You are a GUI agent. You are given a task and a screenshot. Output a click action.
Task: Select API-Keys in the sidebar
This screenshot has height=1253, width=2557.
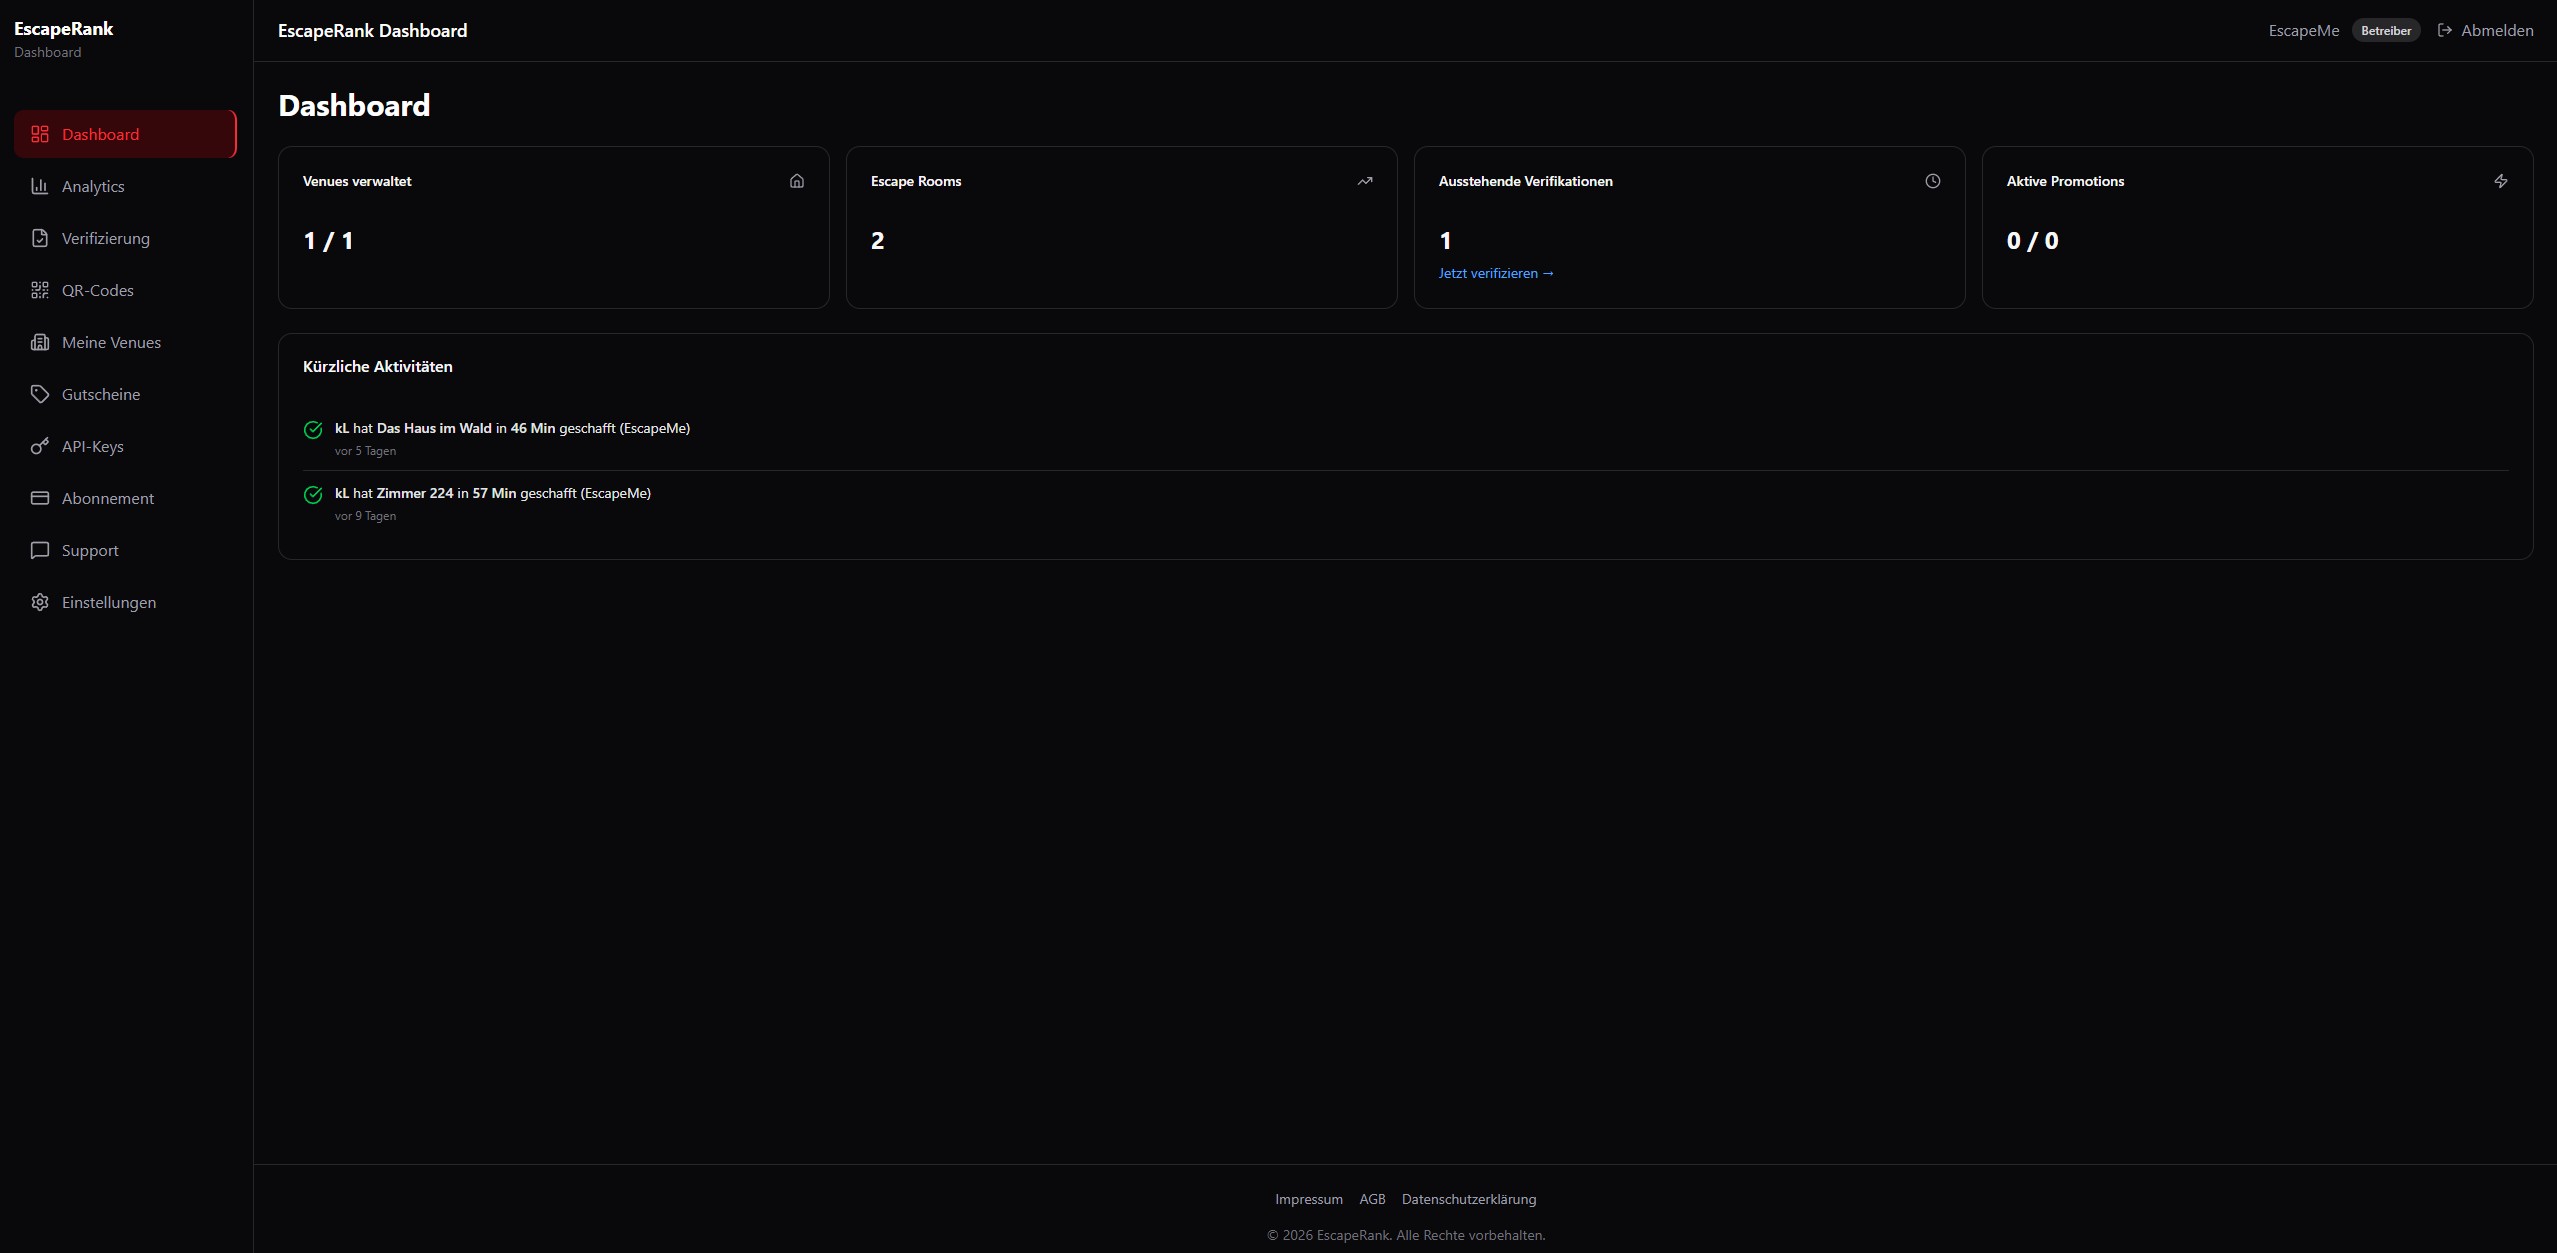point(92,446)
